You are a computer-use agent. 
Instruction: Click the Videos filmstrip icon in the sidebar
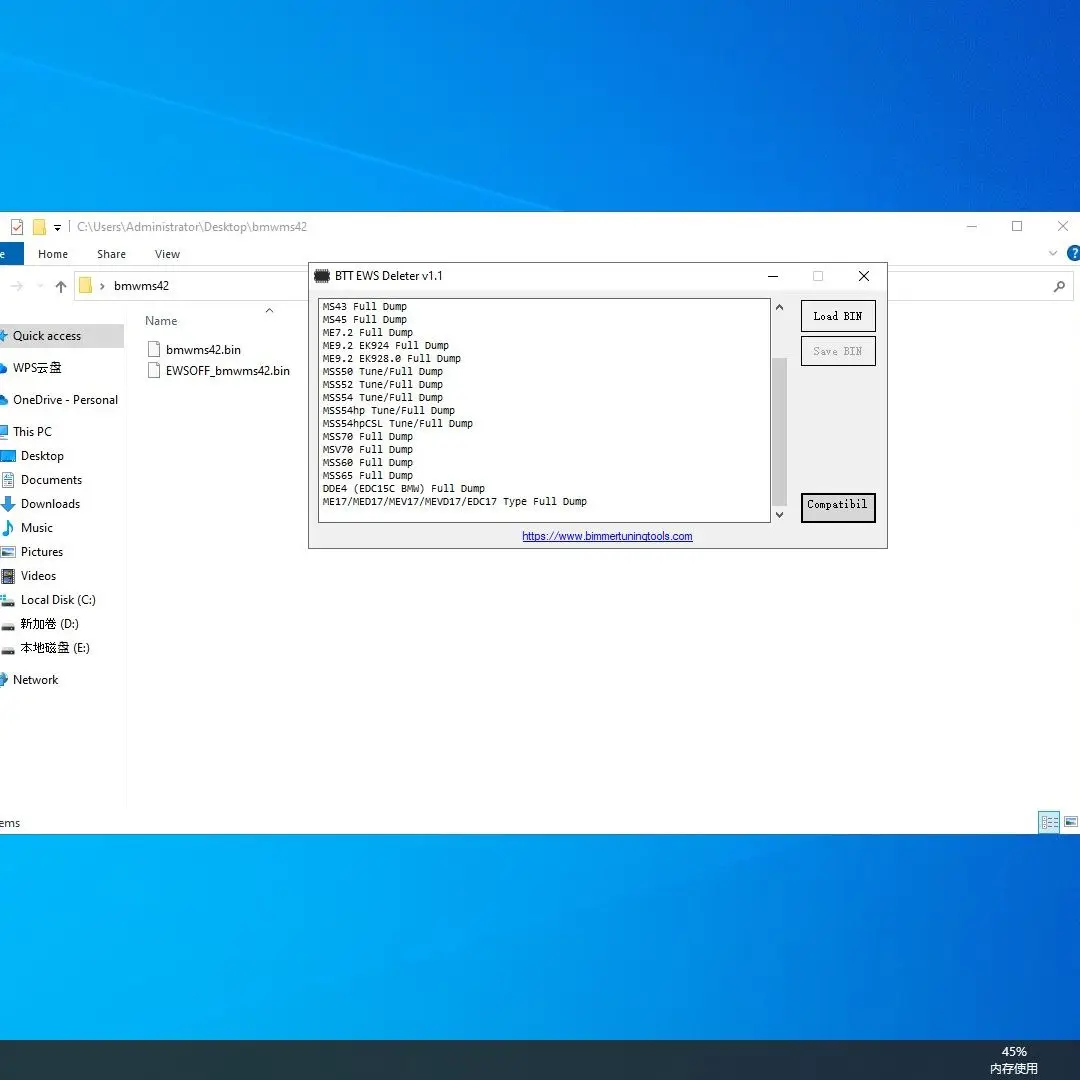[8, 576]
